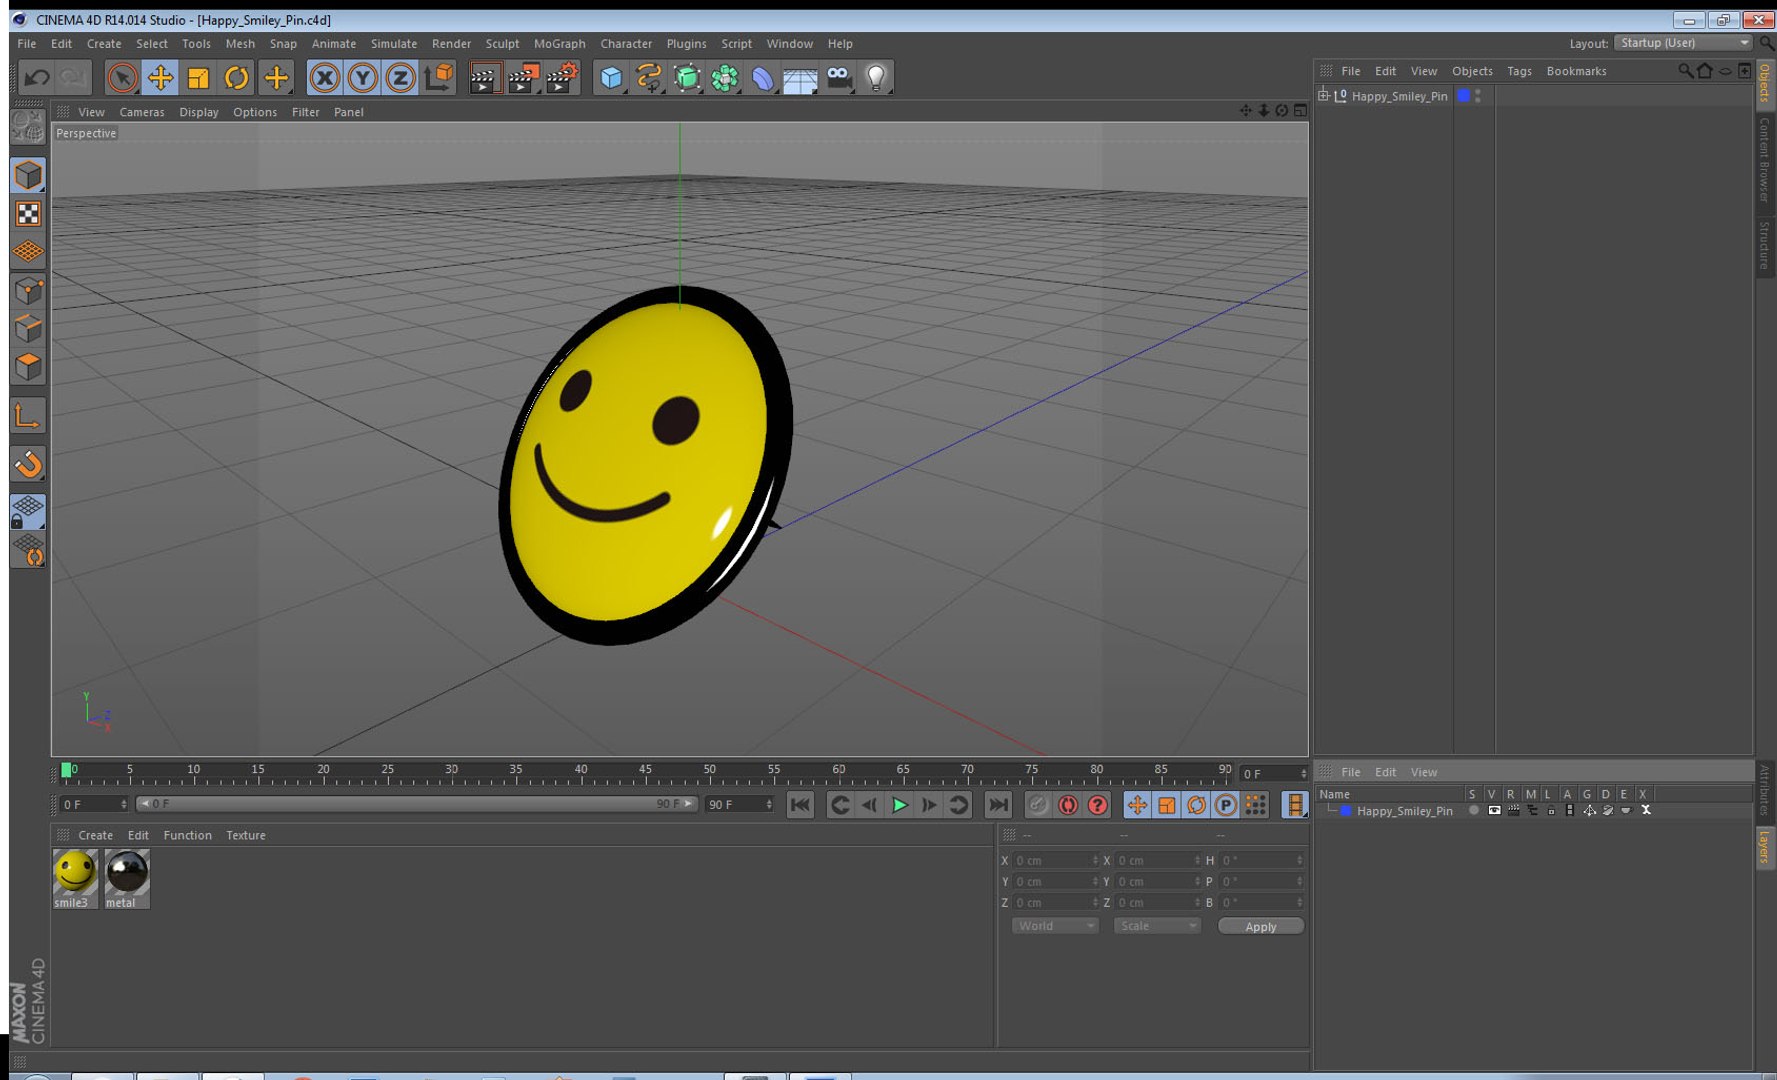This screenshot has width=1777, height=1080.
Task: Toggle solo for Happy_Smiley_Pin layer
Action: click(x=1474, y=811)
